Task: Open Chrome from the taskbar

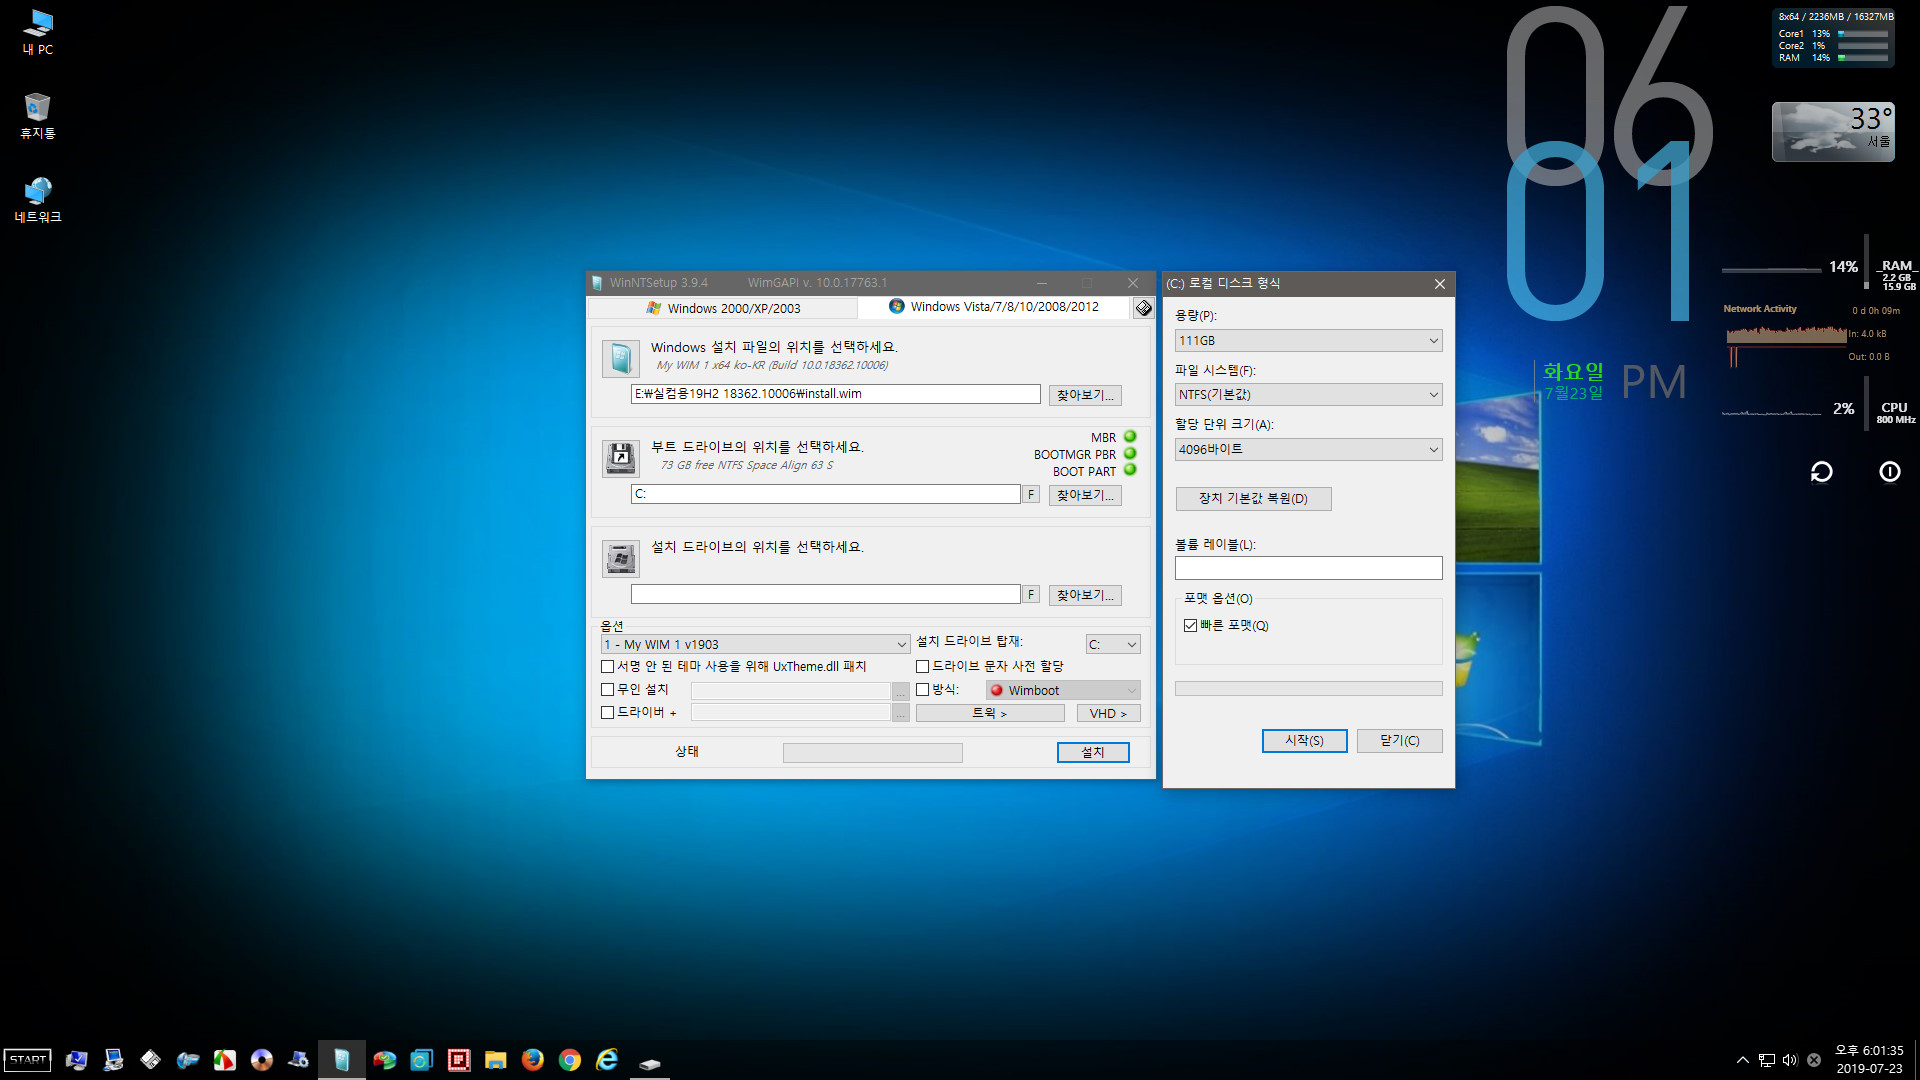Action: coord(570,1060)
